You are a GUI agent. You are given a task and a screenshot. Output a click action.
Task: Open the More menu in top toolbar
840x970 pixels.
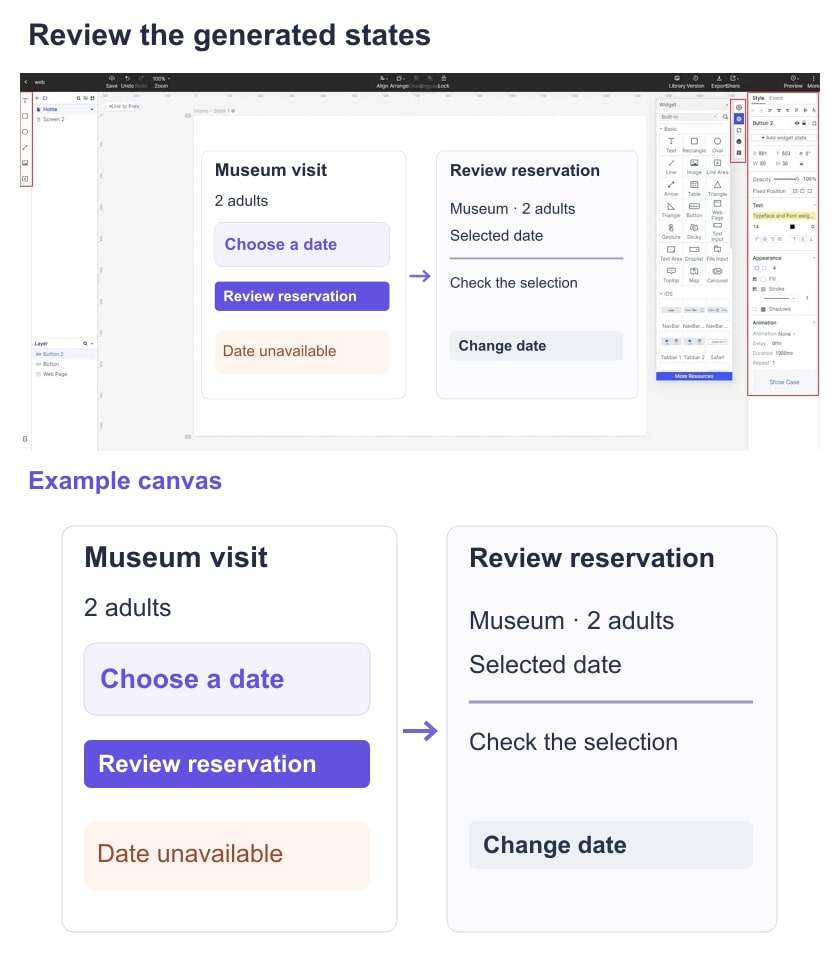[813, 82]
